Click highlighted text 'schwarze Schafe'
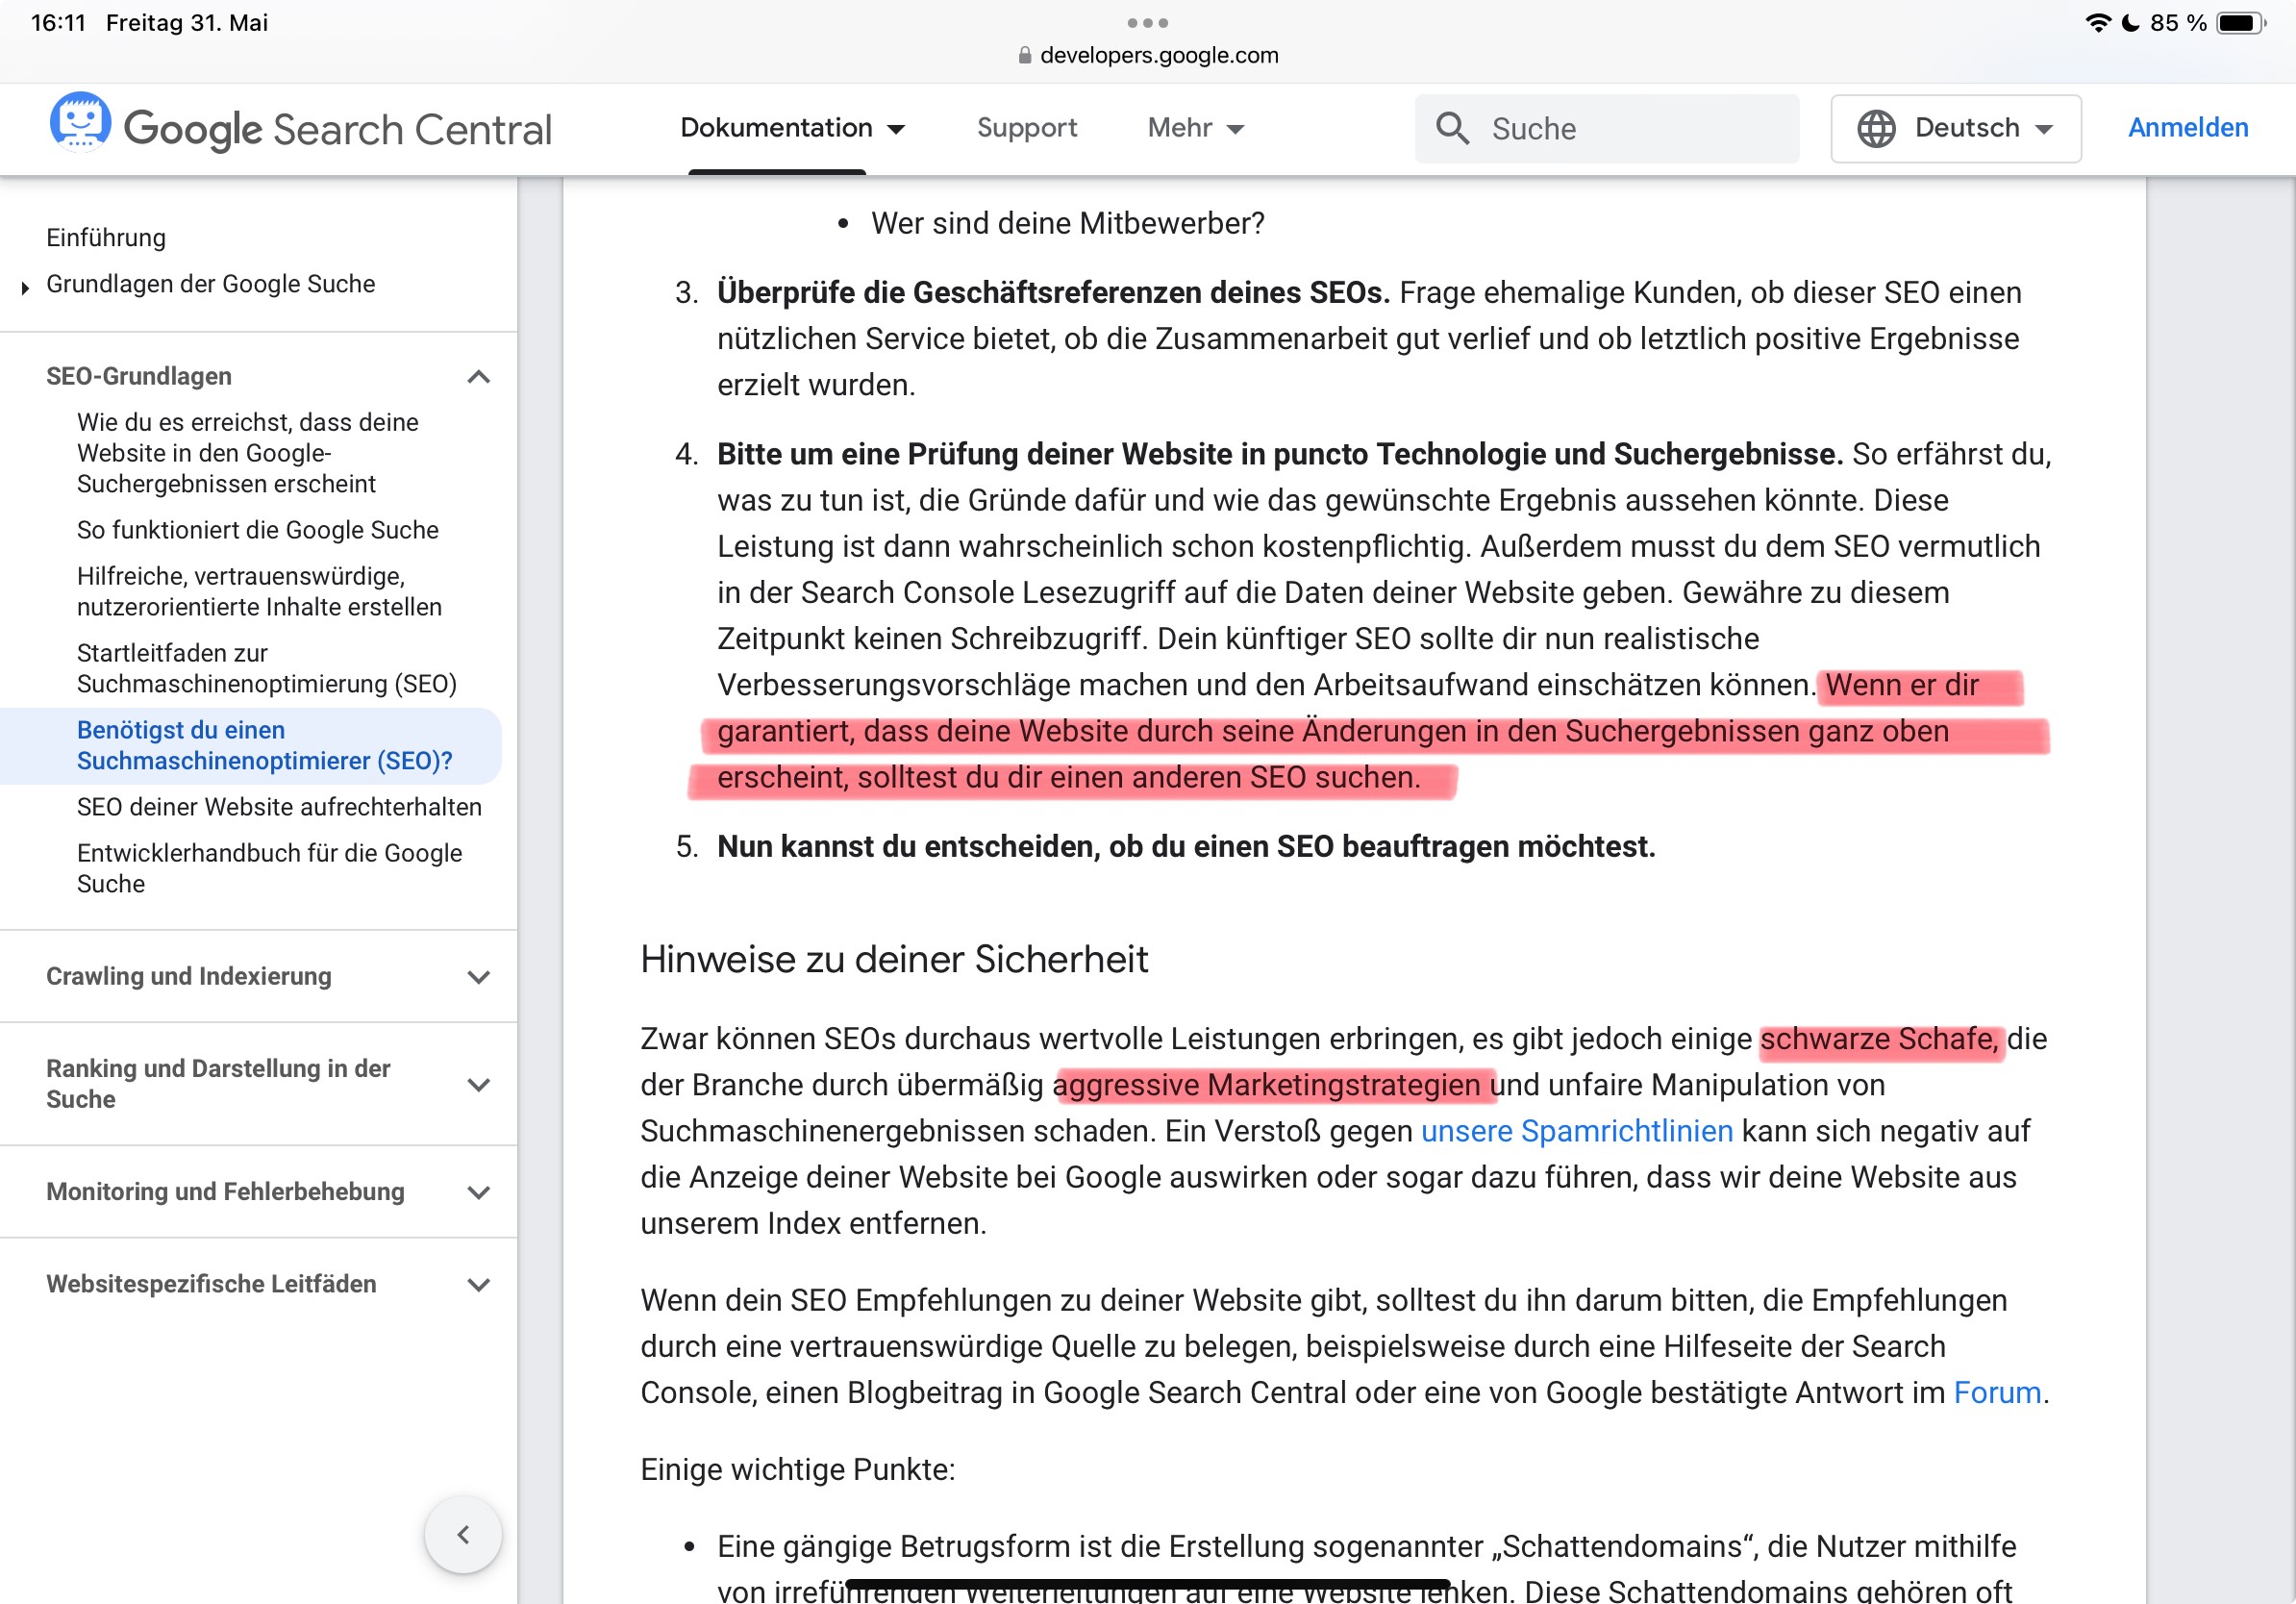Viewport: 2296px width, 1604px height. pyautogui.click(x=1879, y=1039)
